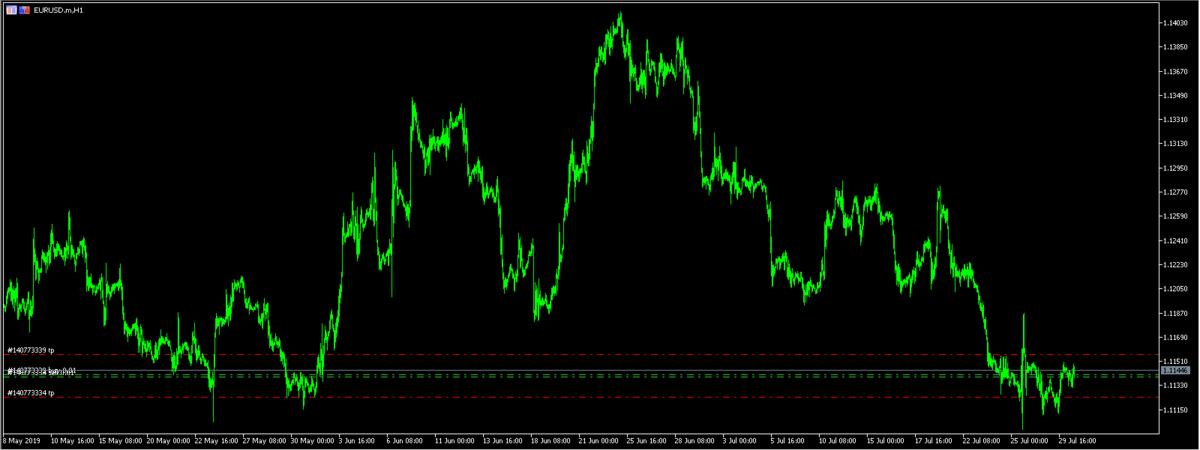Click the 1.12410 price axis value
This screenshot has height=450, width=1200.
1176,240
